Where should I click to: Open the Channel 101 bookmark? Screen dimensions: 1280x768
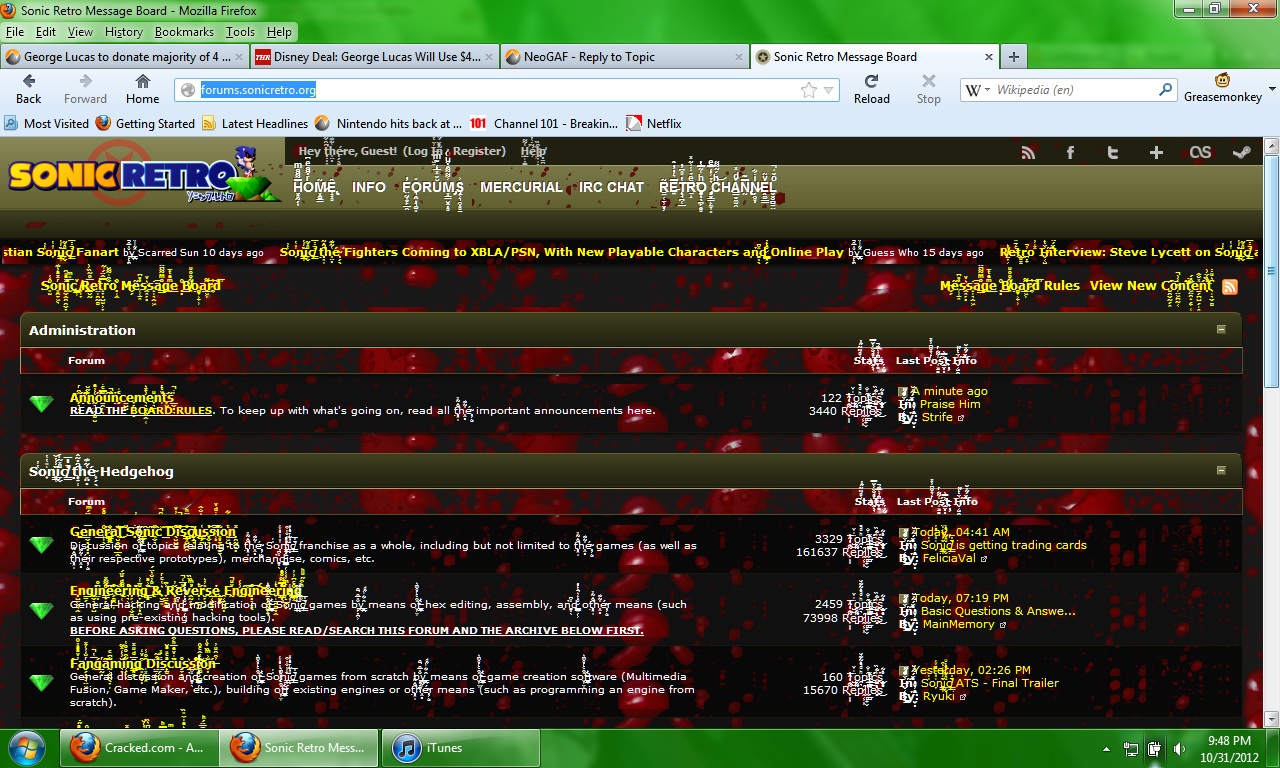544,124
